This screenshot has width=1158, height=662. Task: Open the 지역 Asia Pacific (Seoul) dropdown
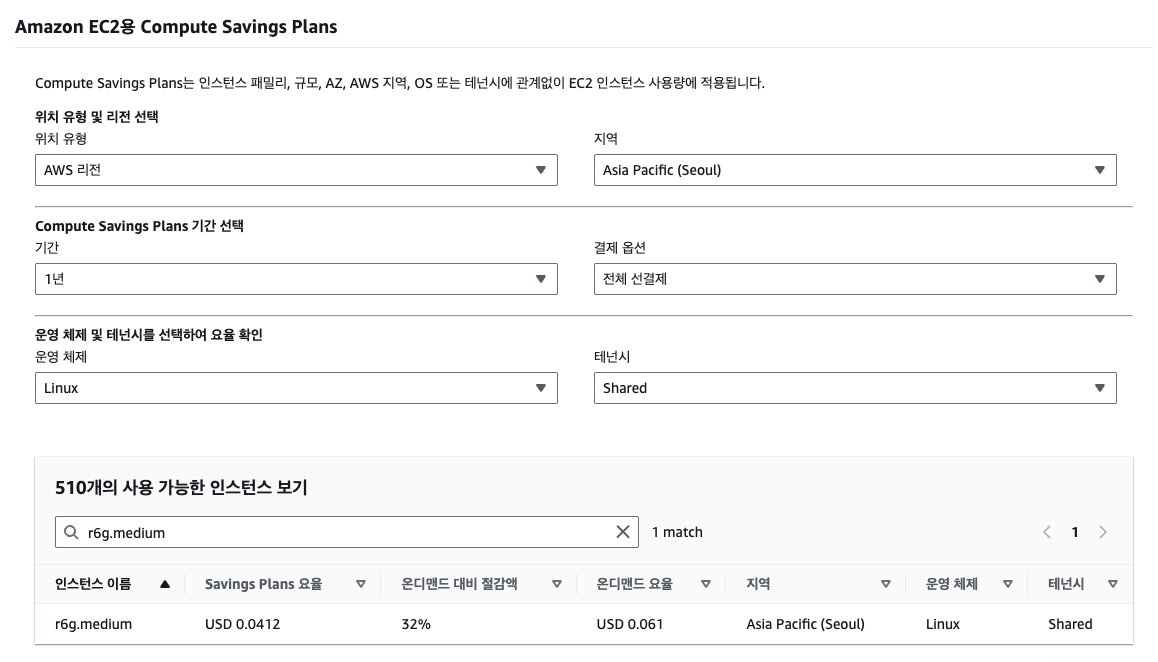coord(854,170)
